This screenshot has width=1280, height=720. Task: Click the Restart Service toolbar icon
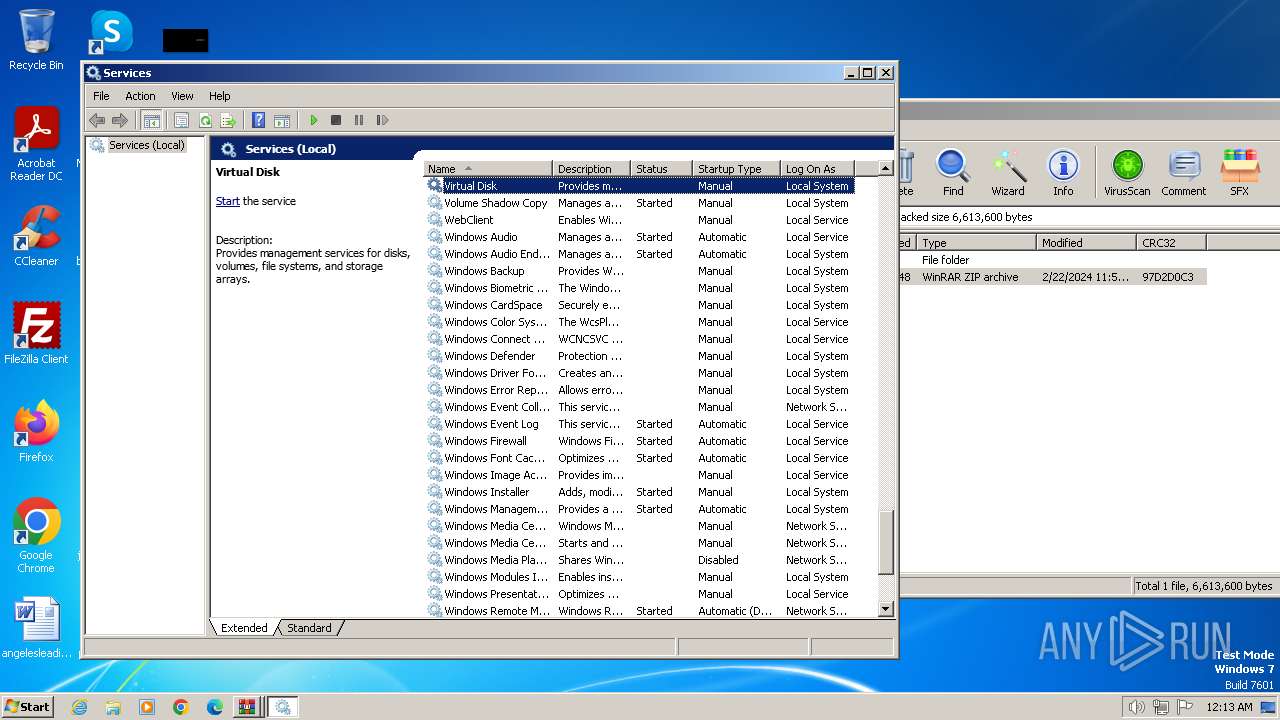[382, 120]
